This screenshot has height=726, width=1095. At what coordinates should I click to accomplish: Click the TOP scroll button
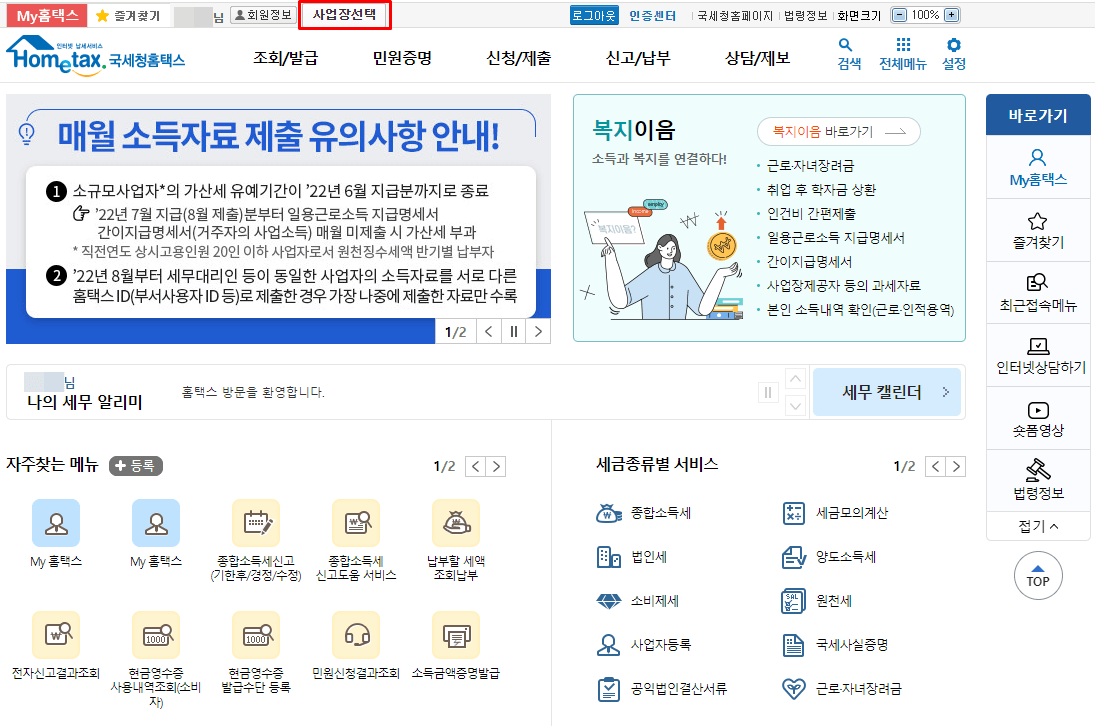[x=1038, y=576]
